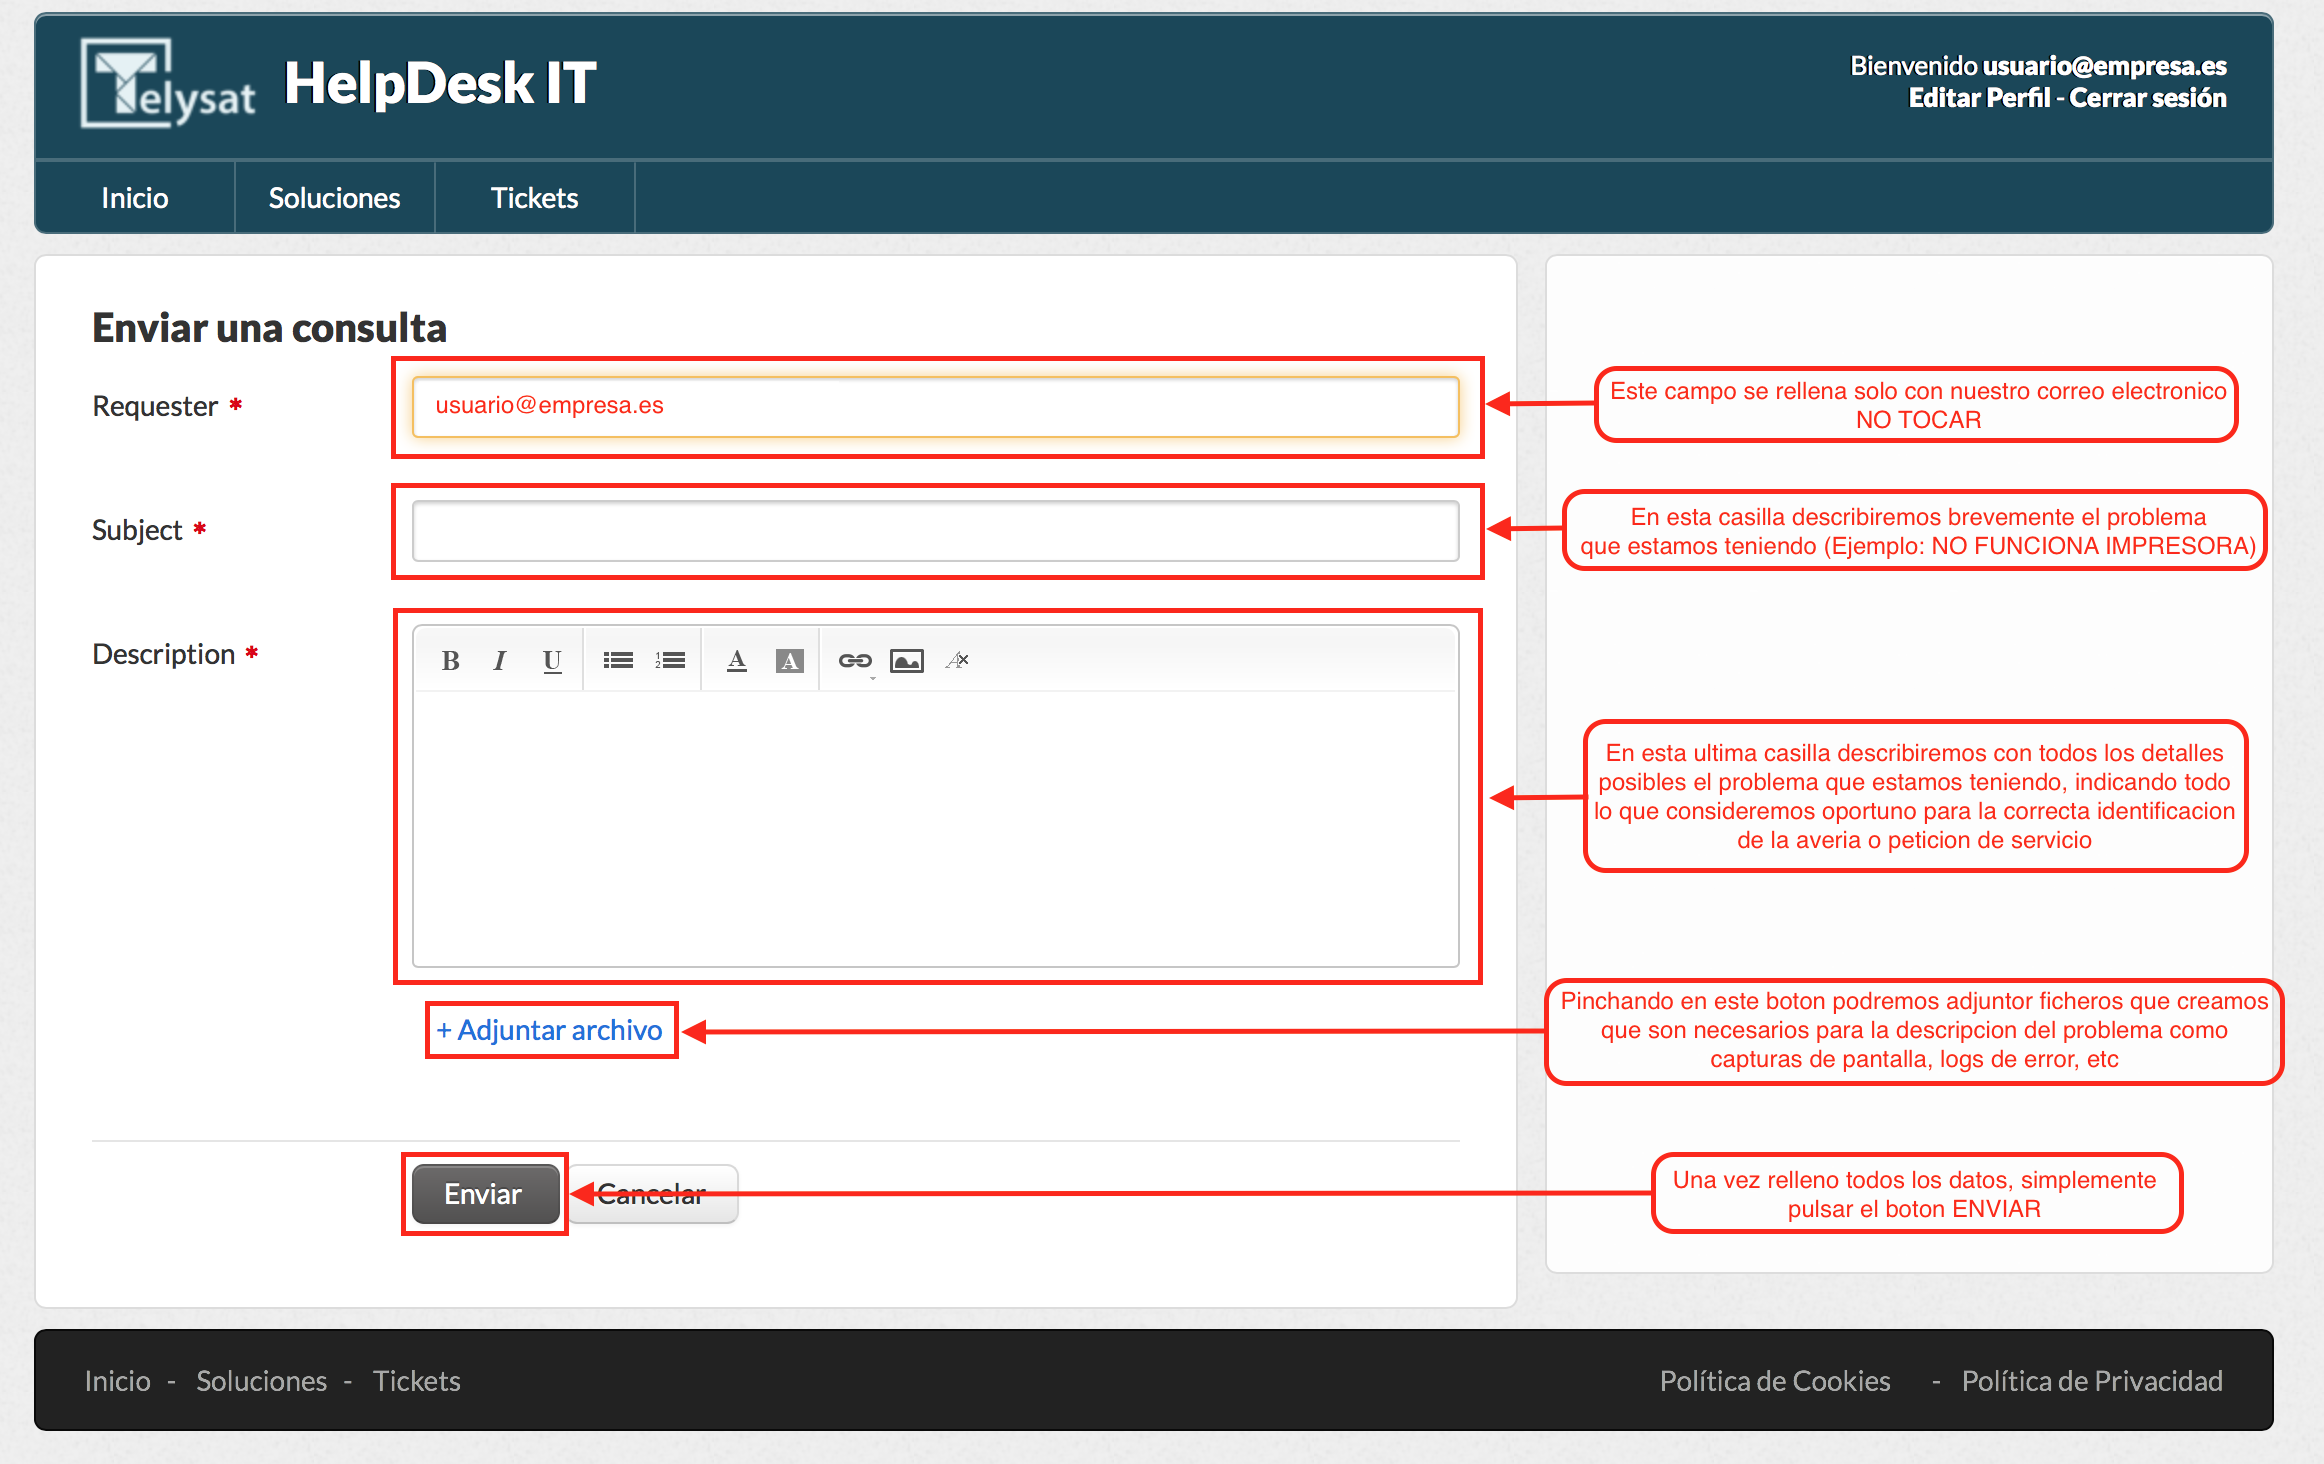Toggle italic formatting in description editor
The image size is (2324, 1464).
point(499,660)
